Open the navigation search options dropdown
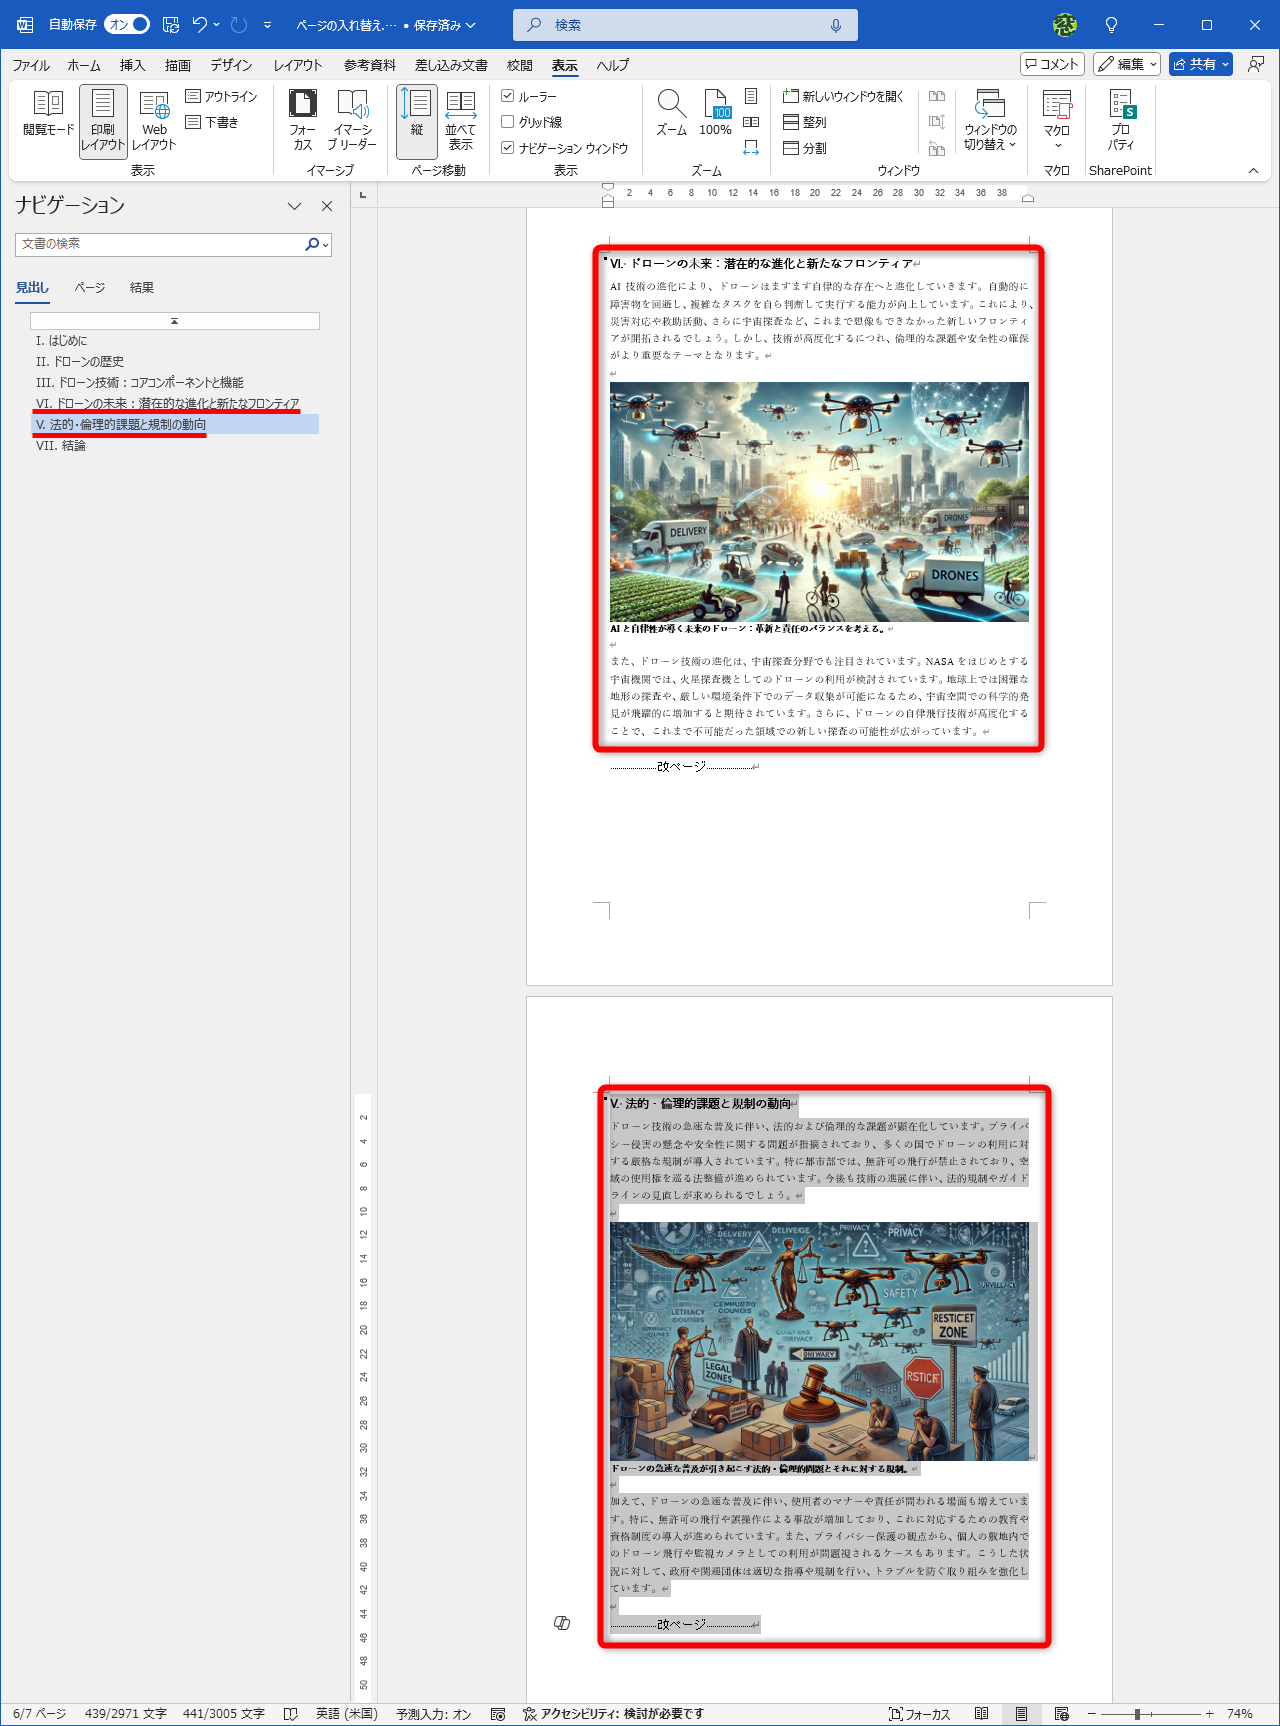1280x1726 pixels. (326, 245)
